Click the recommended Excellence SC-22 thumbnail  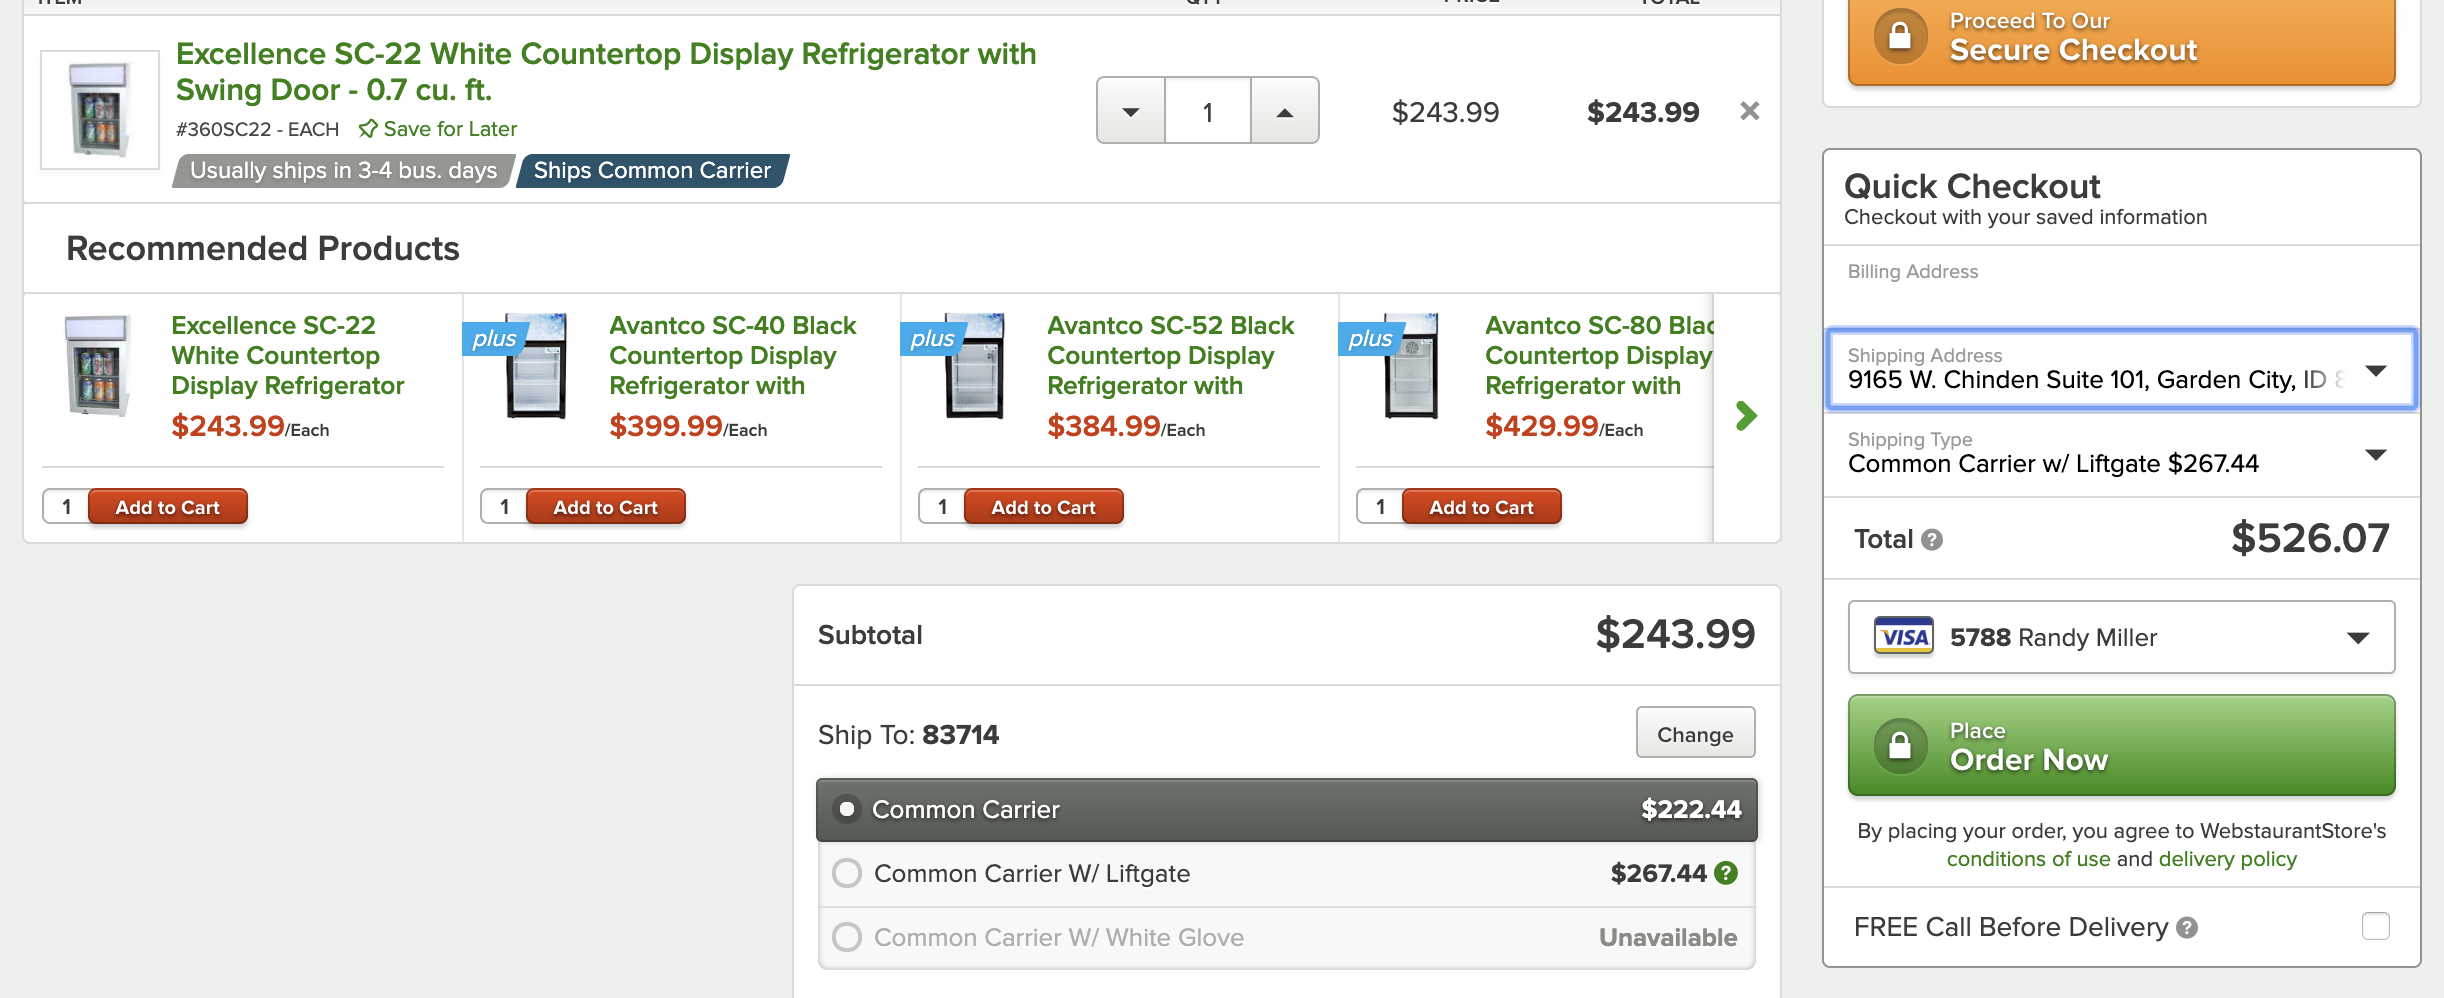click(97, 366)
